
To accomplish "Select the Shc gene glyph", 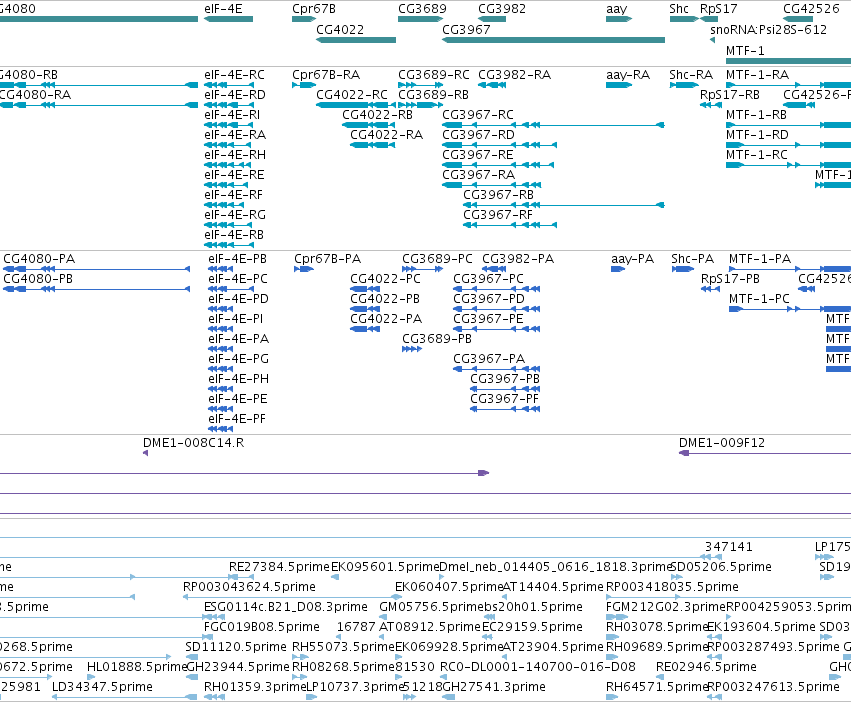I will click(684, 19).
